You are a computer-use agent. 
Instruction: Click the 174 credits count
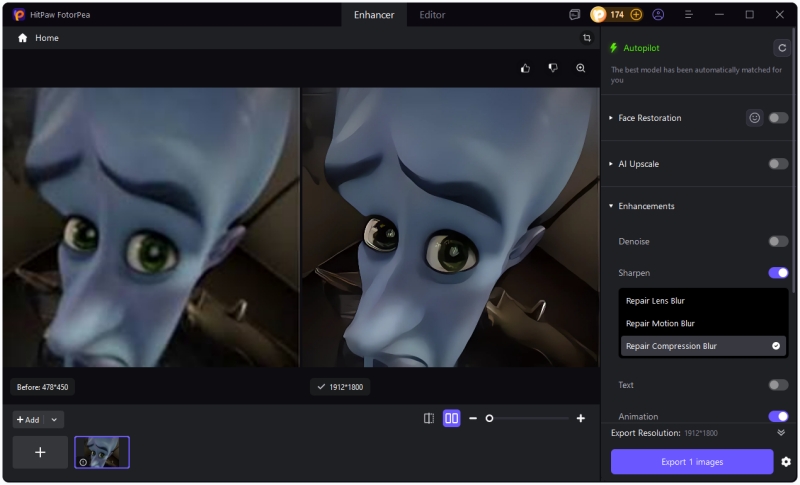pyautogui.click(x=617, y=15)
